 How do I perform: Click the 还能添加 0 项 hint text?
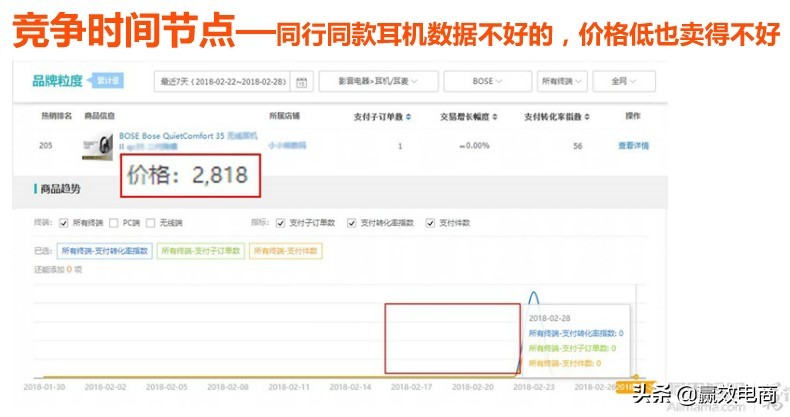click(58, 269)
